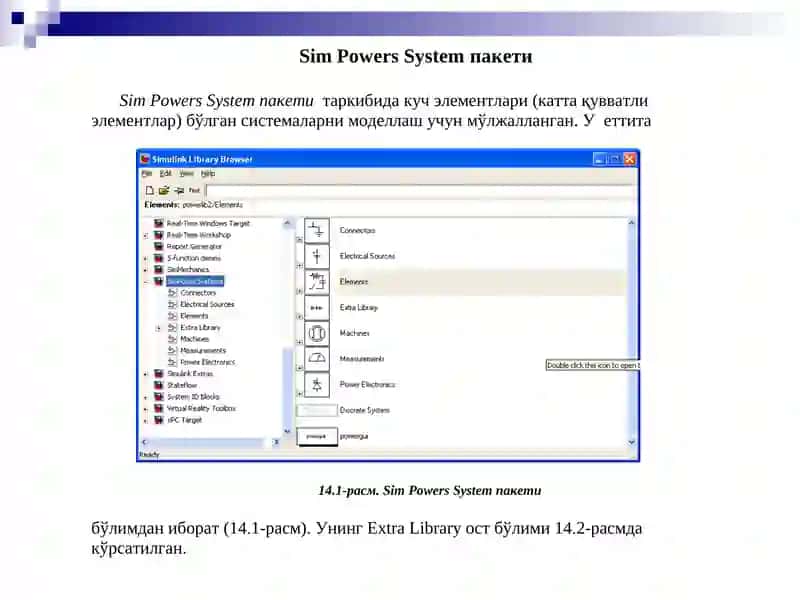Open the Measurements gauge block icon

pyautogui.click(x=316, y=359)
